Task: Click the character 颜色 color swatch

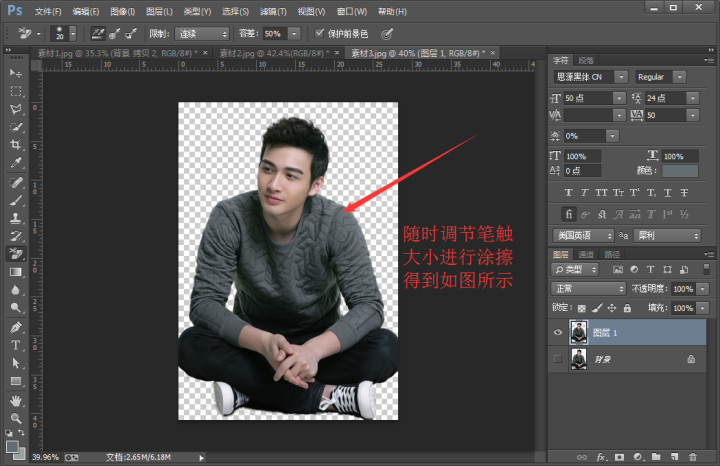Action: [680, 171]
